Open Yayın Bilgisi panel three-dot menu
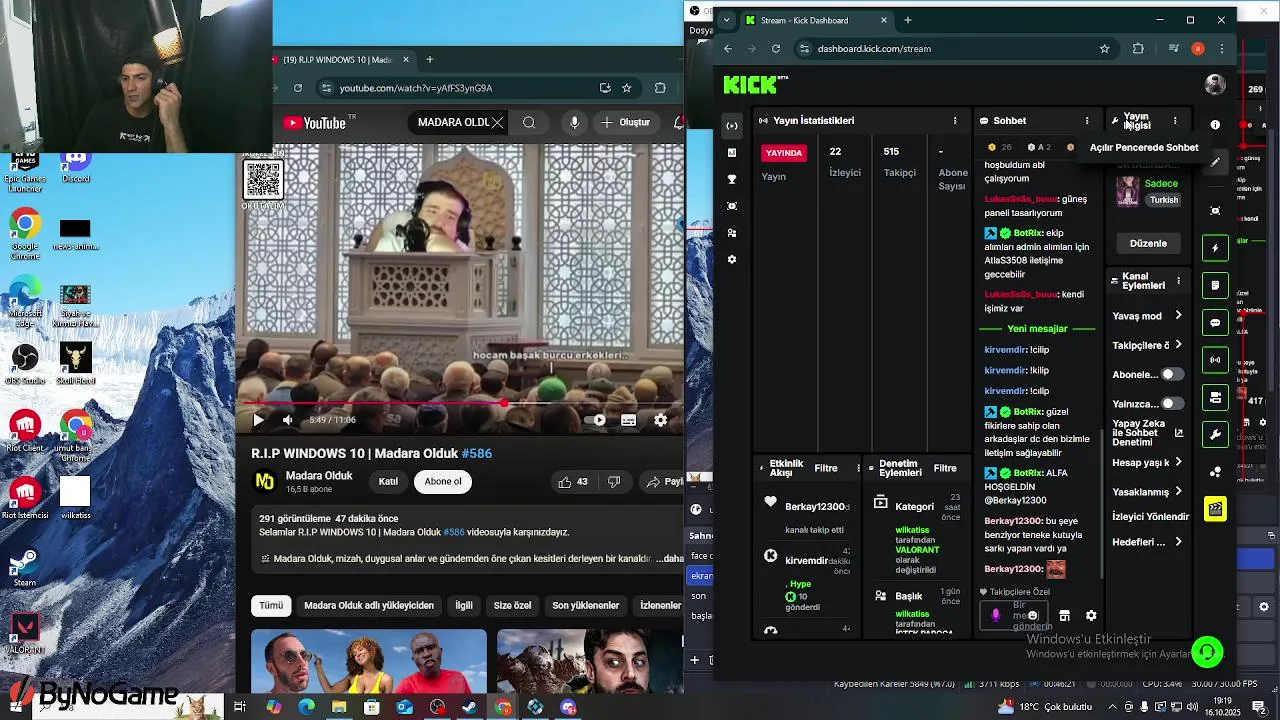This screenshot has height=720, width=1280. 1175,121
